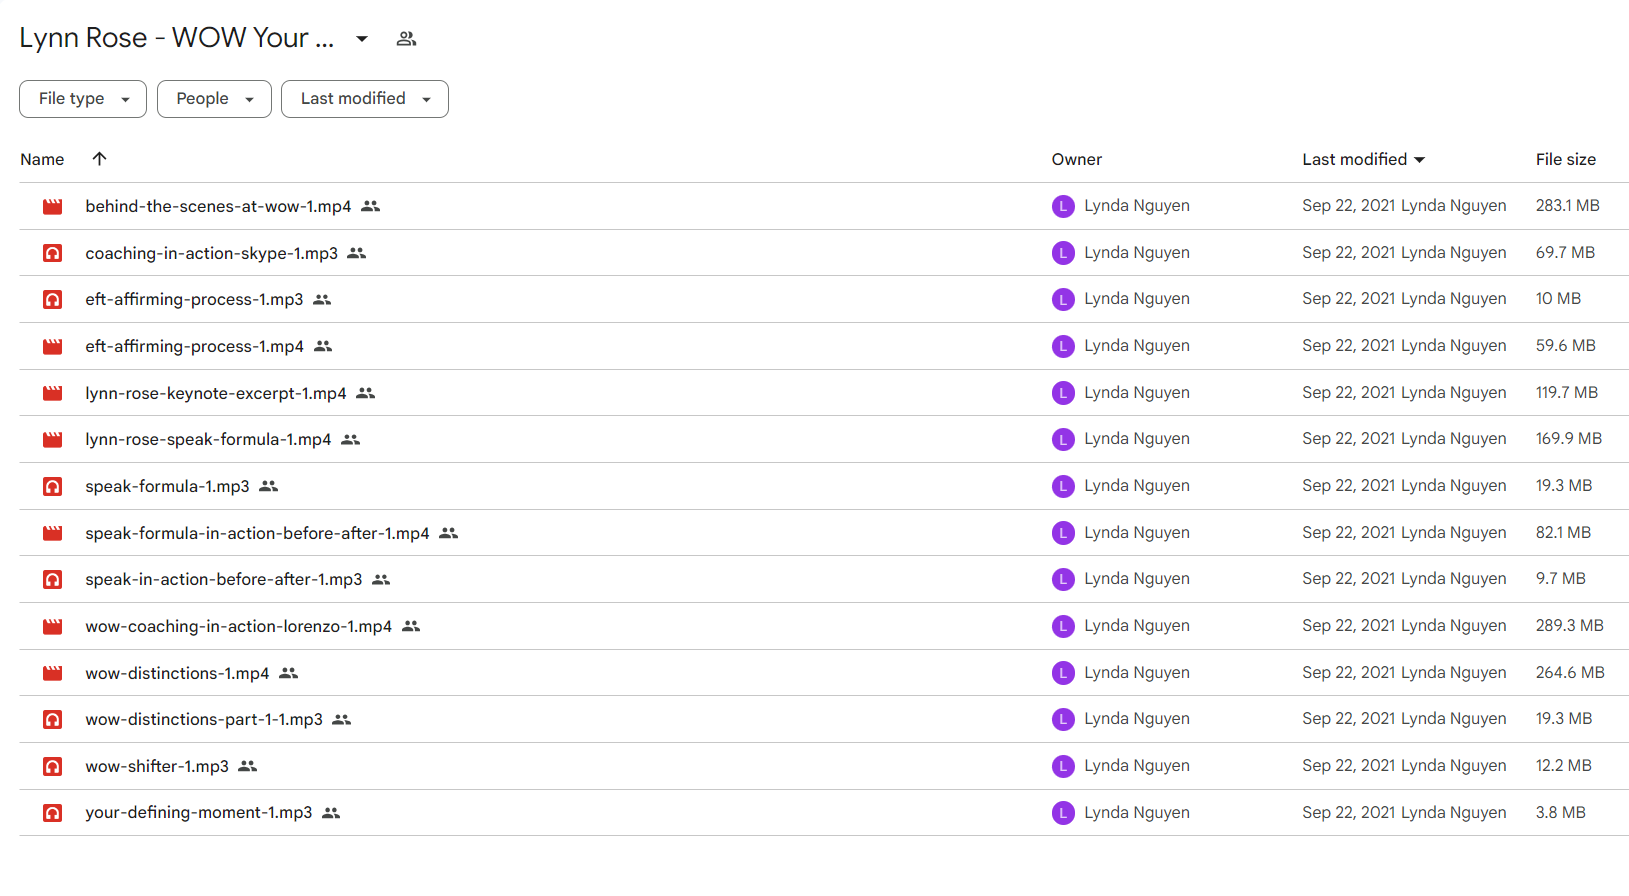This screenshot has height=896, width=1629.
Task: Click video icon for lynn-rose-keynote-excerpt-1.mp4
Action: click(53, 393)
